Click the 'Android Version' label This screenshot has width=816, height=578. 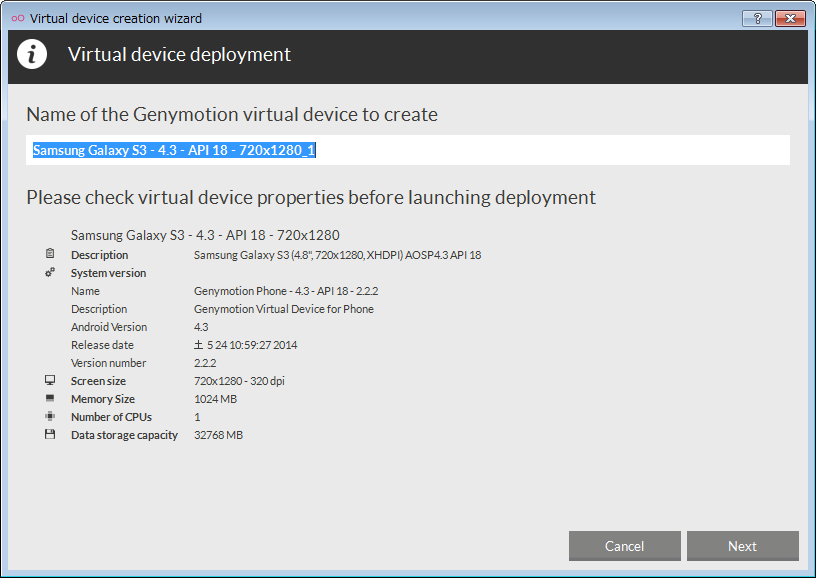tap(109, 327)
